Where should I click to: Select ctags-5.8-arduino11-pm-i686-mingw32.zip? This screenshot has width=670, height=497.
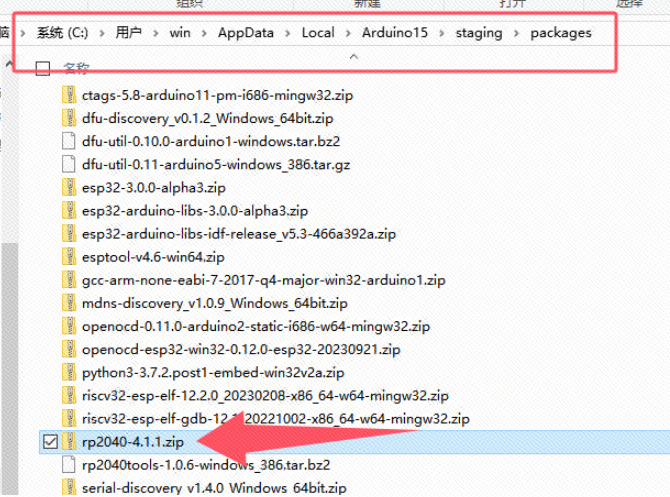[x=217, y=95]
